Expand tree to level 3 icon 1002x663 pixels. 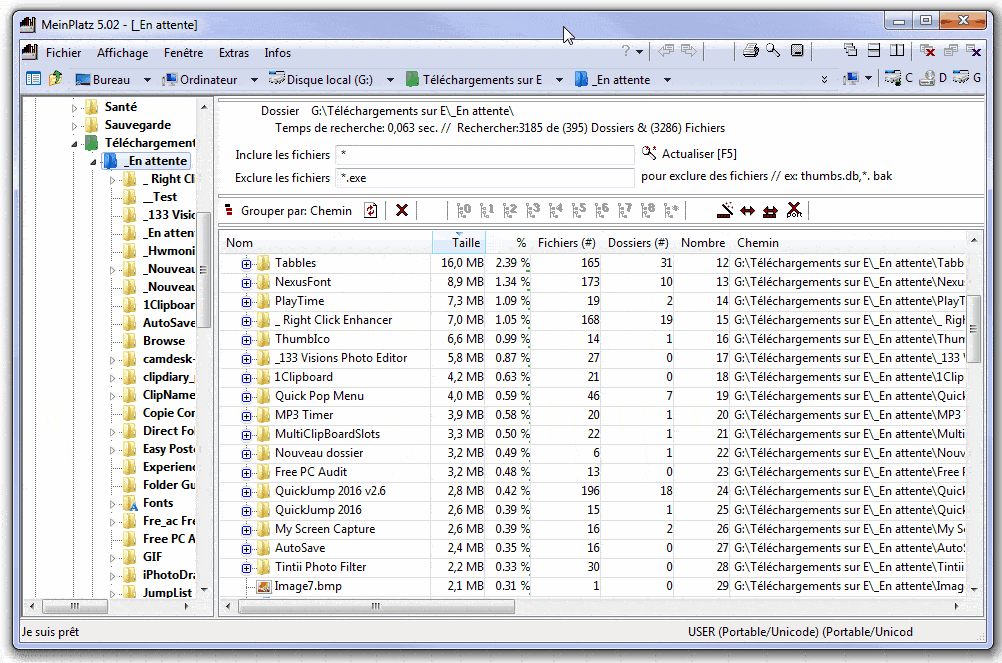(533, 210)
